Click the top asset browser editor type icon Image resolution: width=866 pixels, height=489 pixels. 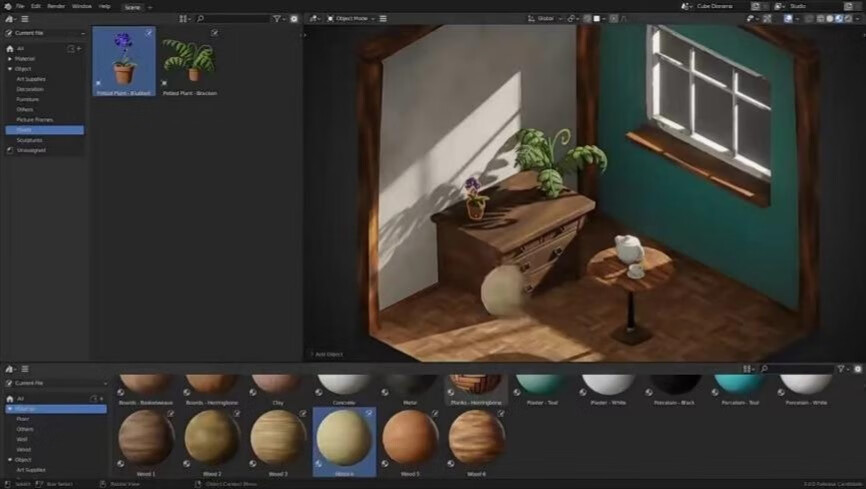point(11,18)
